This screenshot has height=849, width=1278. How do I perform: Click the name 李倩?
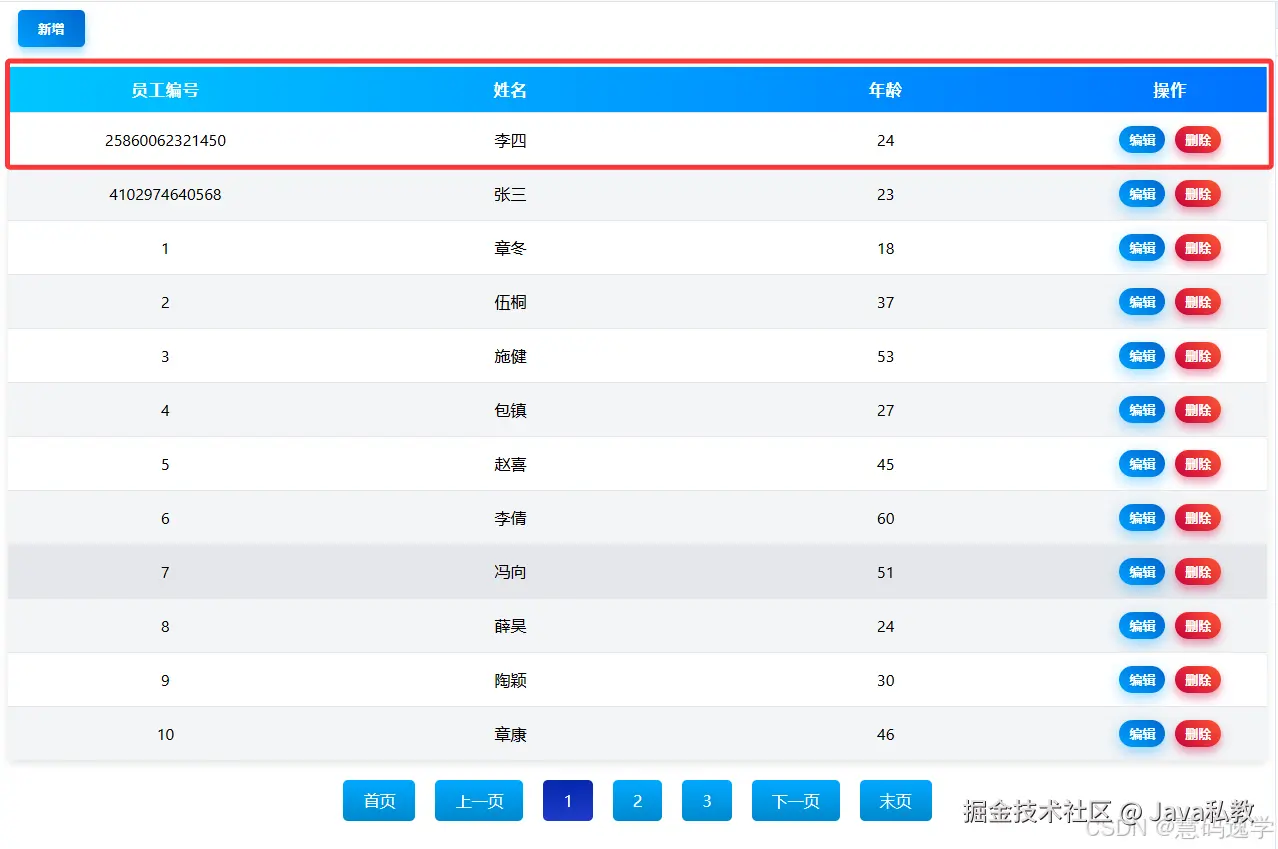[510, 519]
